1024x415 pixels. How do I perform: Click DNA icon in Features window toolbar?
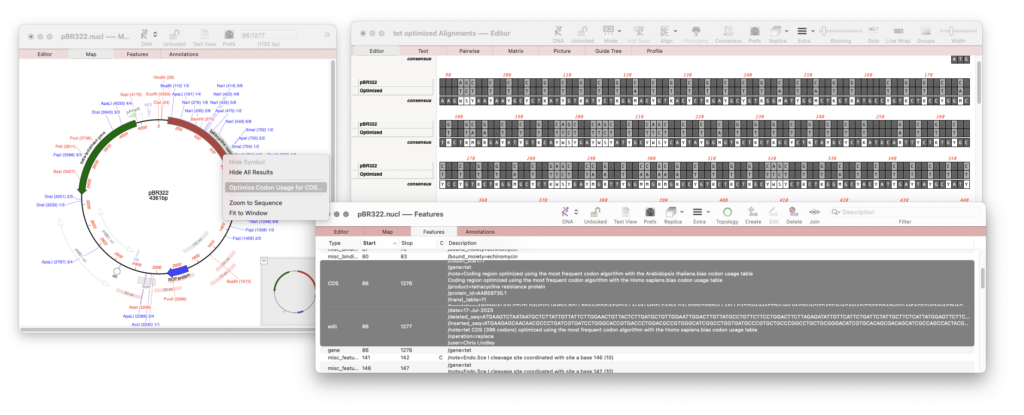pos(566,212)
